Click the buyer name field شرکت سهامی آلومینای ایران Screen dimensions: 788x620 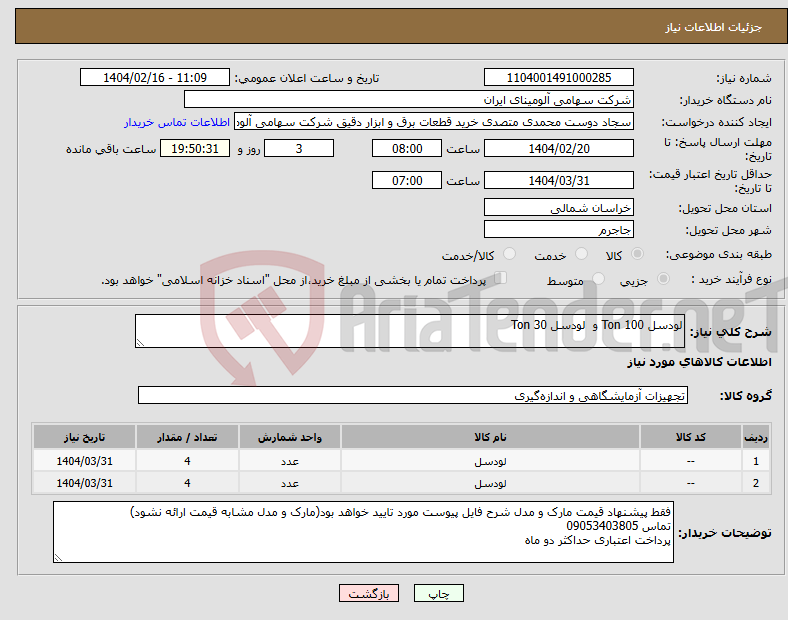(409, 99)
